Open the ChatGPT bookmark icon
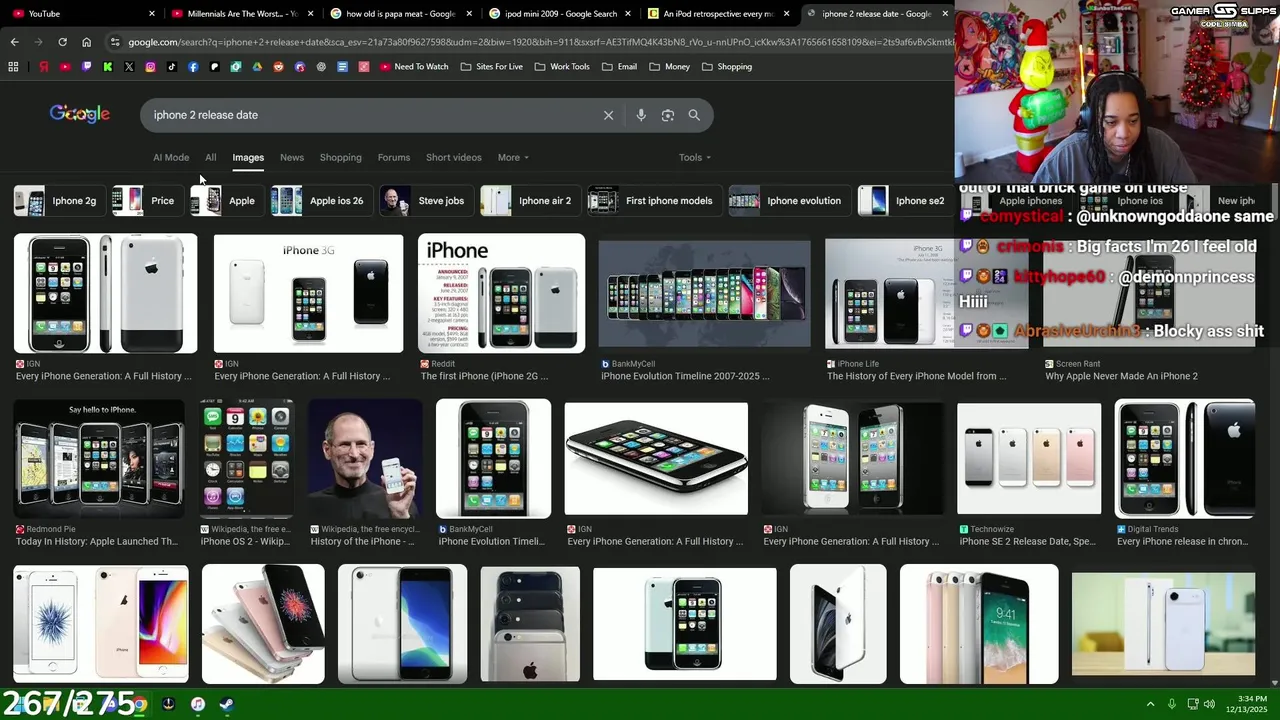Screen dimensions: 1280x720 coord(321,67)
